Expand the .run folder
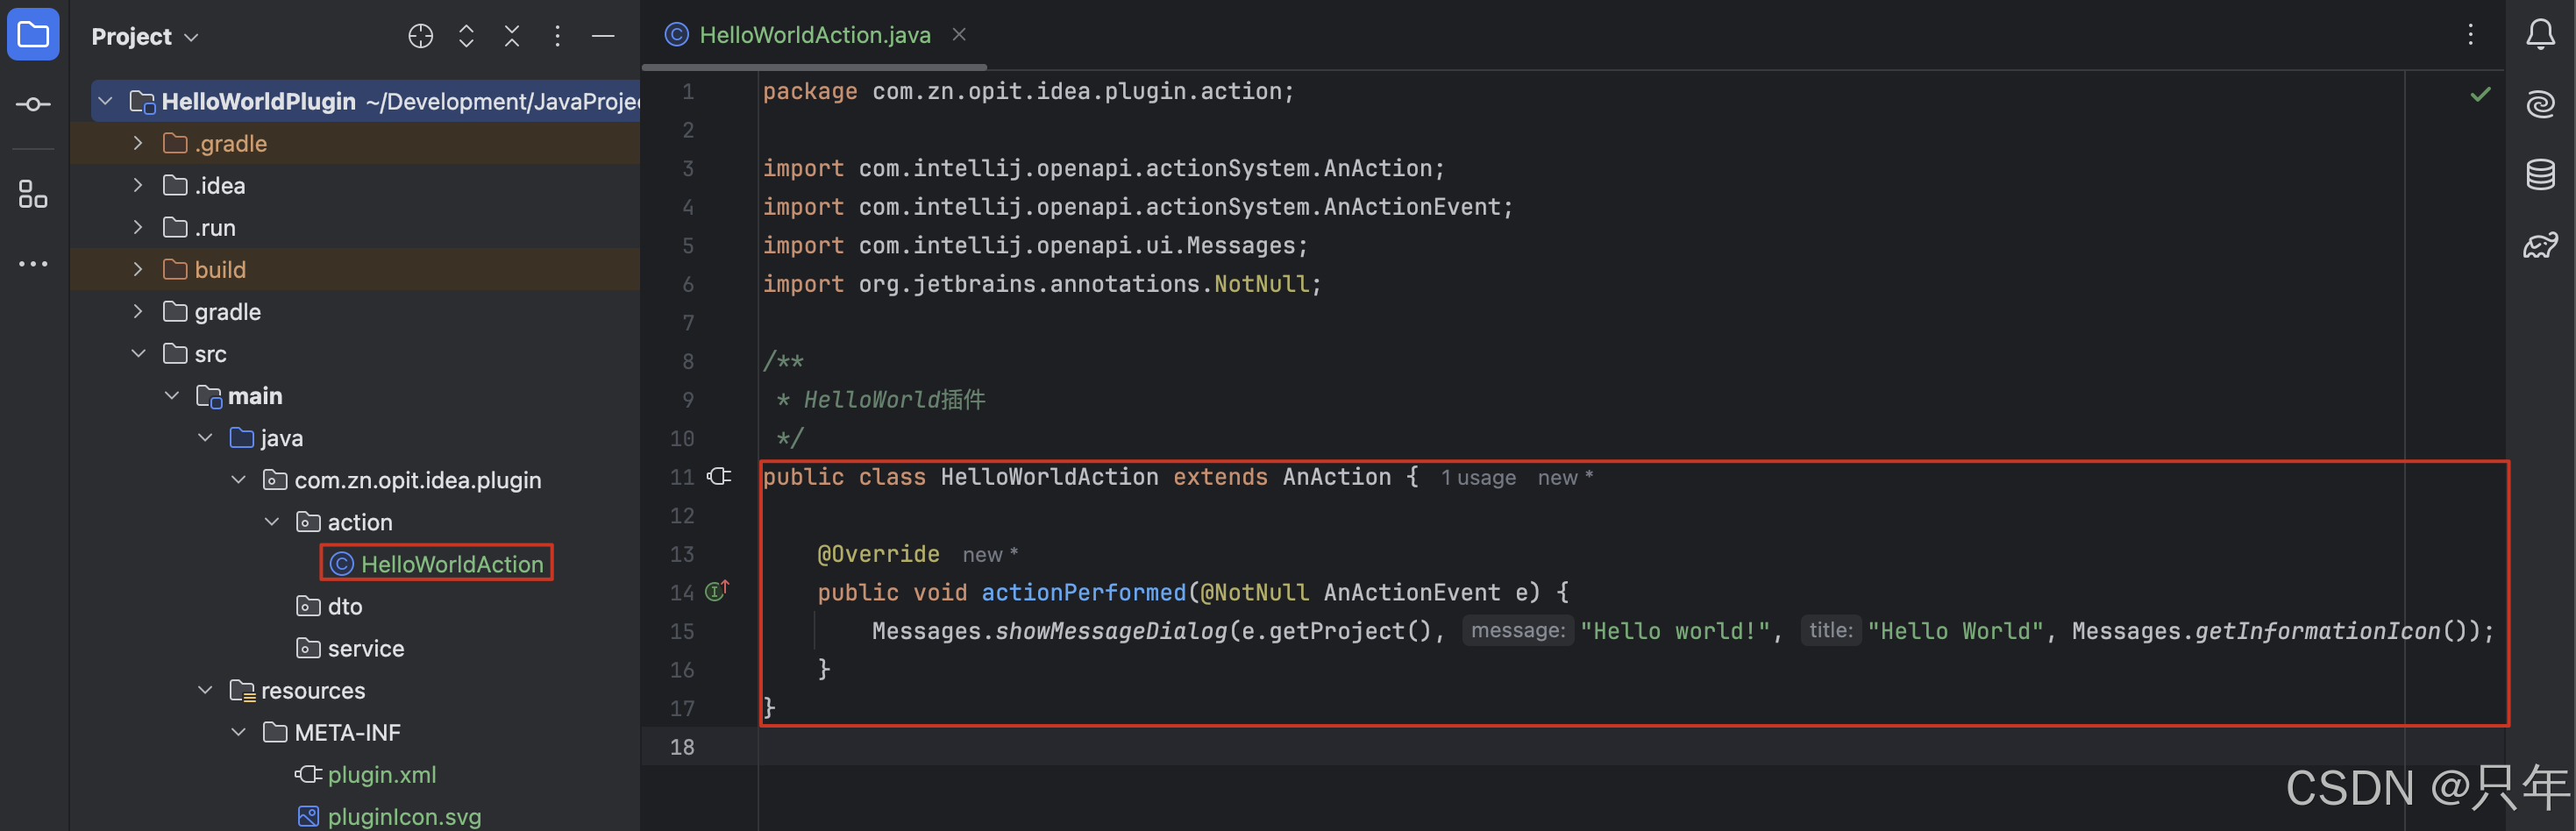 [x=138, y=228]
